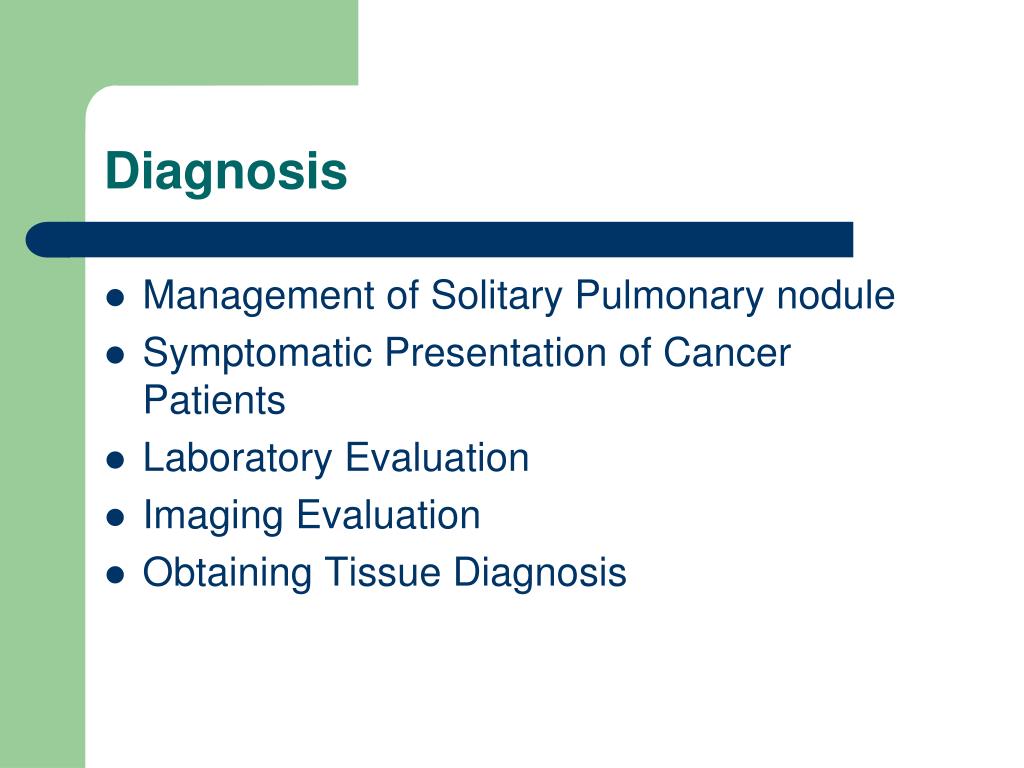This screenshot has width=1024, height=768.
Task: Click the bullet dot before Symptomatic Presentation
Action: (115, 355)
